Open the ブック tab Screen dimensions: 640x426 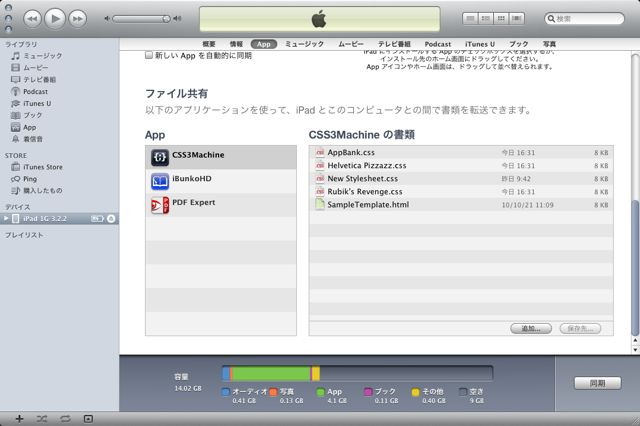click(518, 44)
